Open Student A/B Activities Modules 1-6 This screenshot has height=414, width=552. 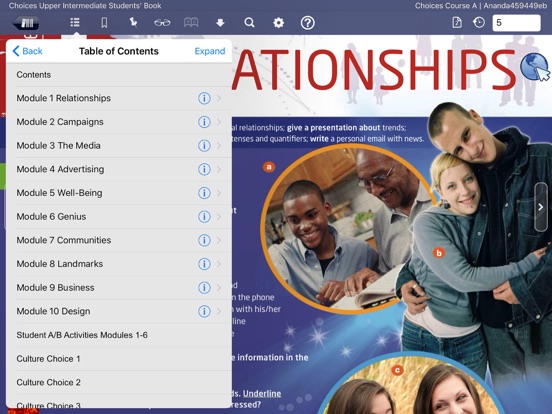[119, 335]
